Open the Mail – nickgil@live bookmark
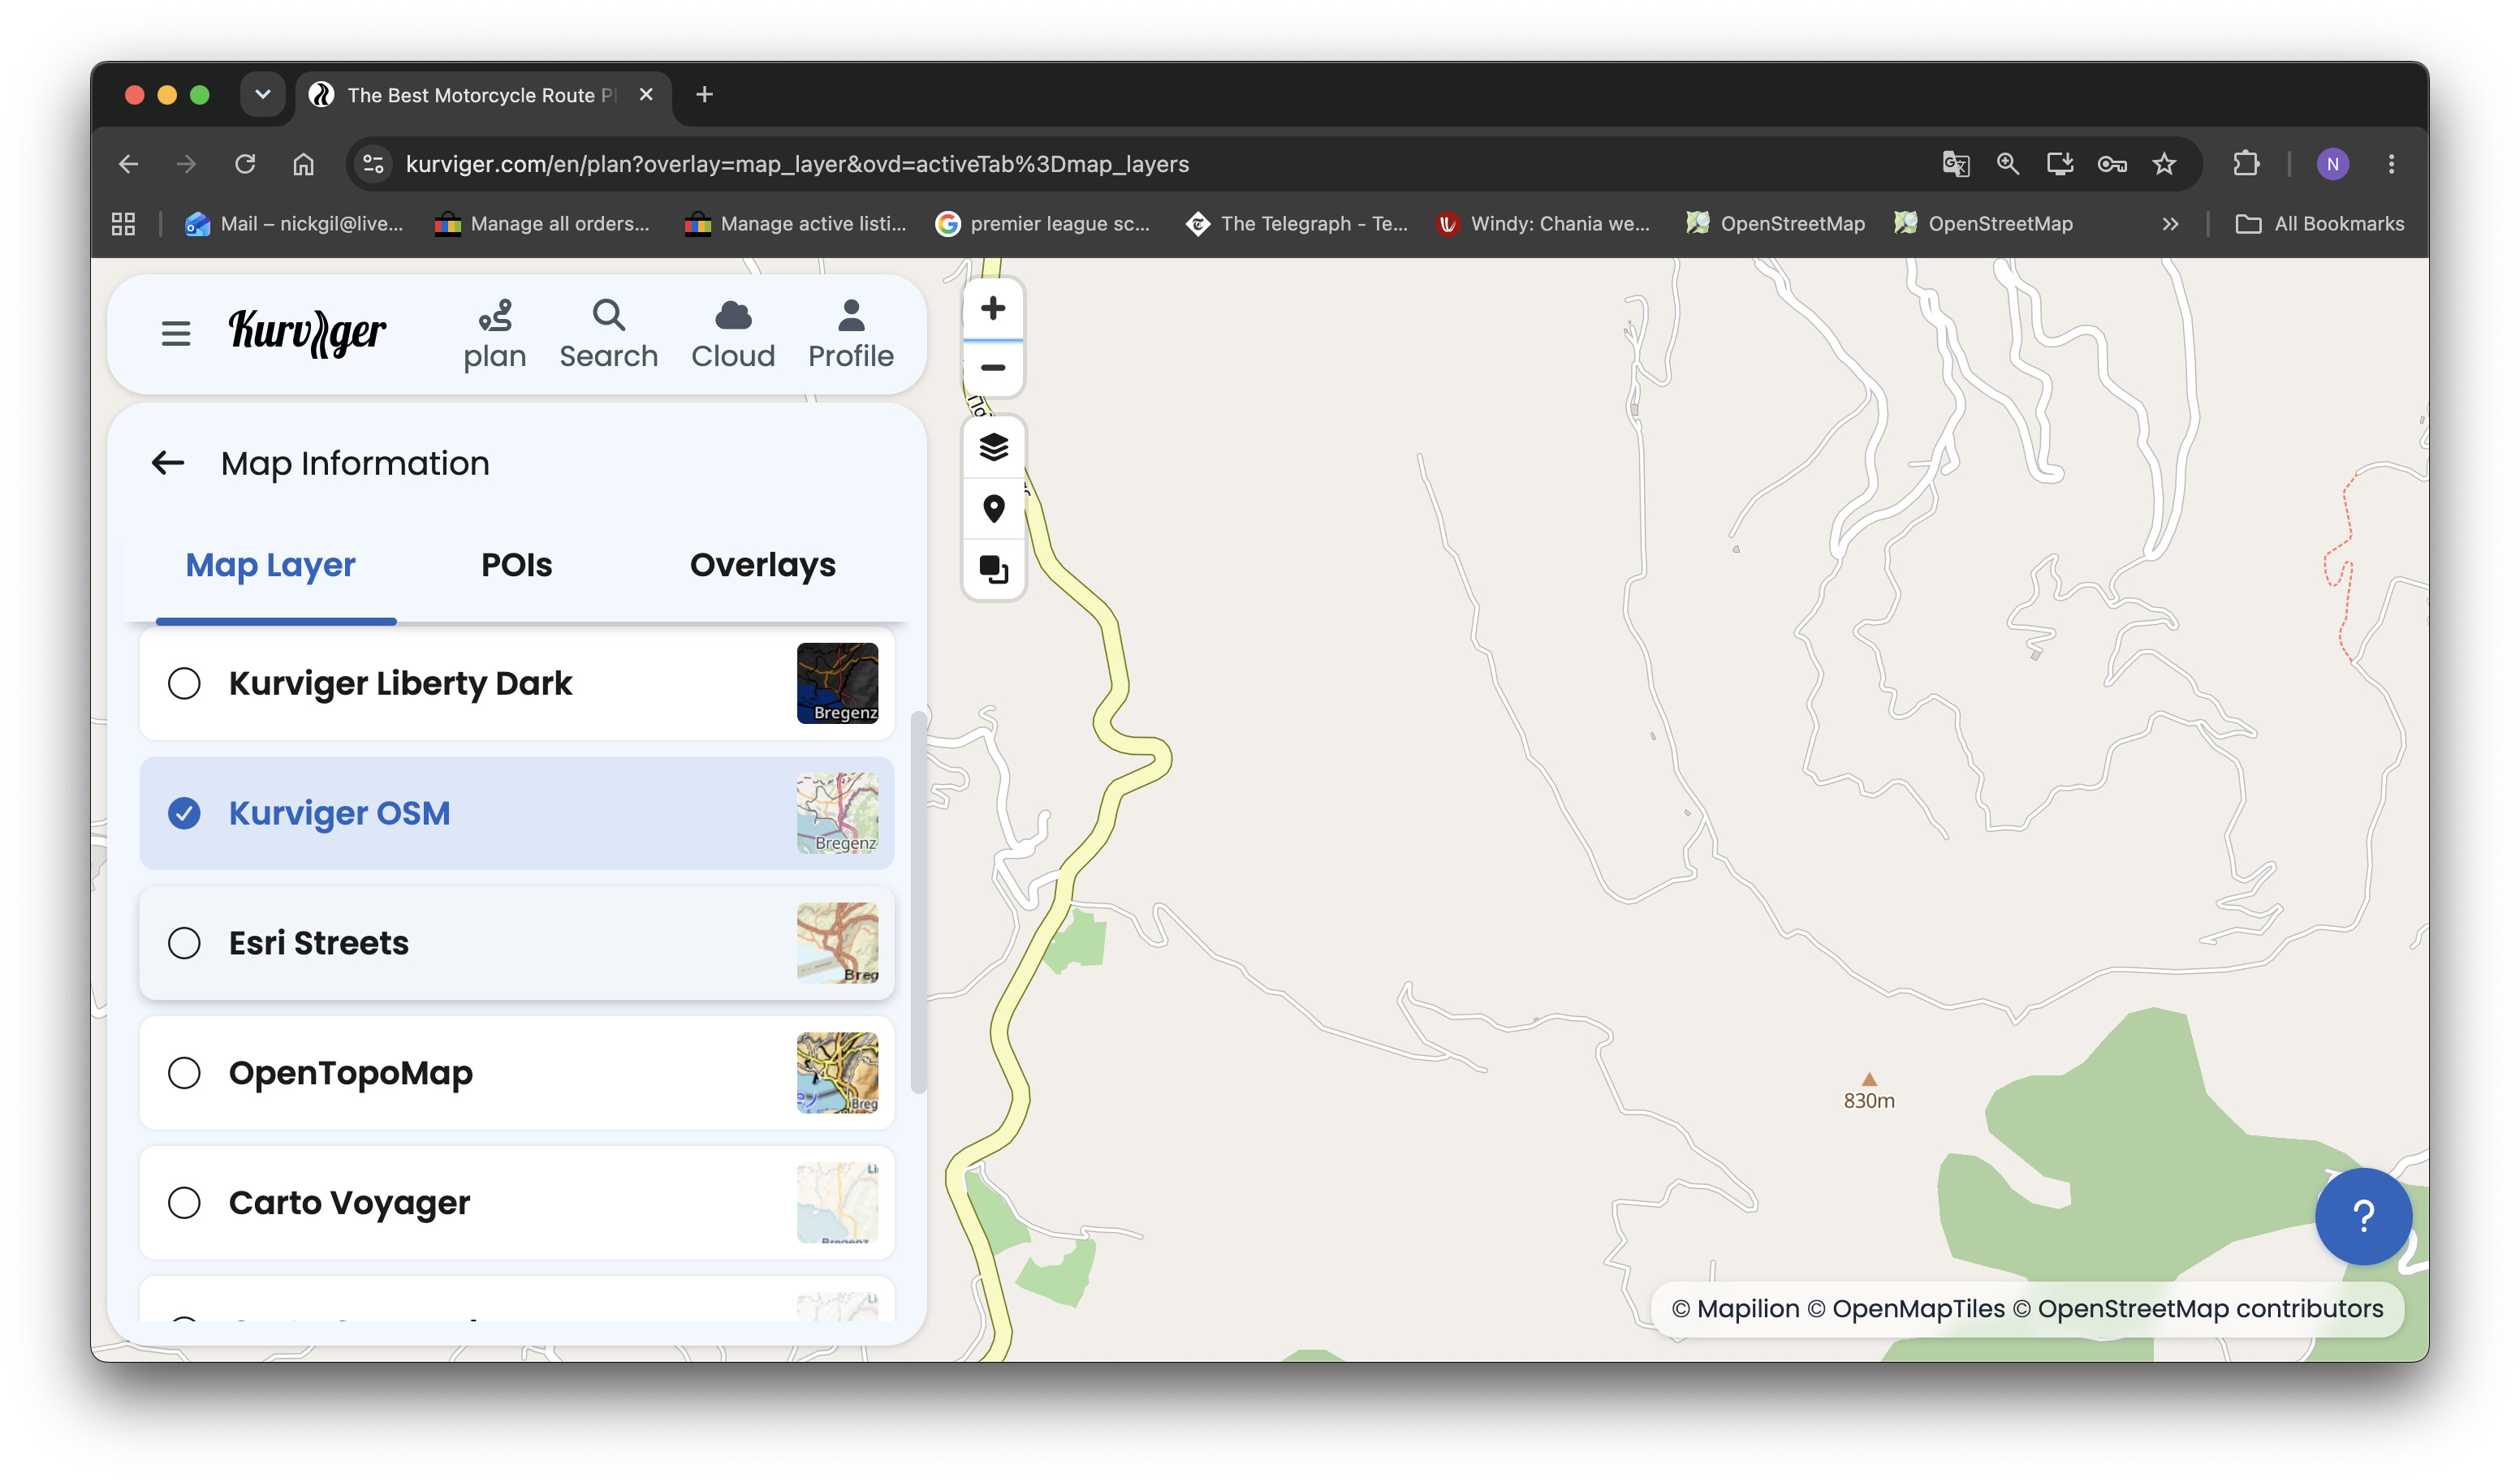Screen dimensions: 2520x1482 pyautogui.click(x=295, y=224)
